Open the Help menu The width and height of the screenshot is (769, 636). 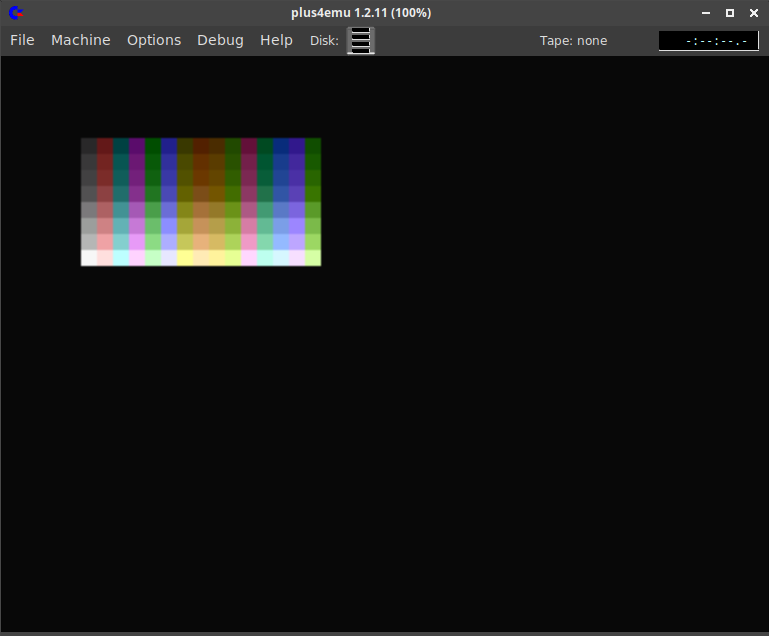point(276,40)
